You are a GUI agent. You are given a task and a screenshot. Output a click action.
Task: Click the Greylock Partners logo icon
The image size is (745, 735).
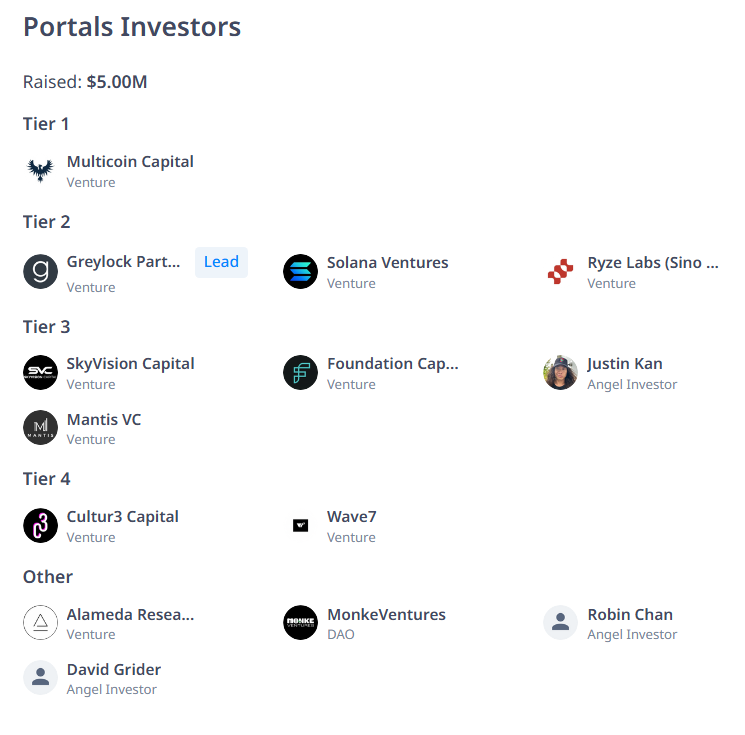coord(40,271)
